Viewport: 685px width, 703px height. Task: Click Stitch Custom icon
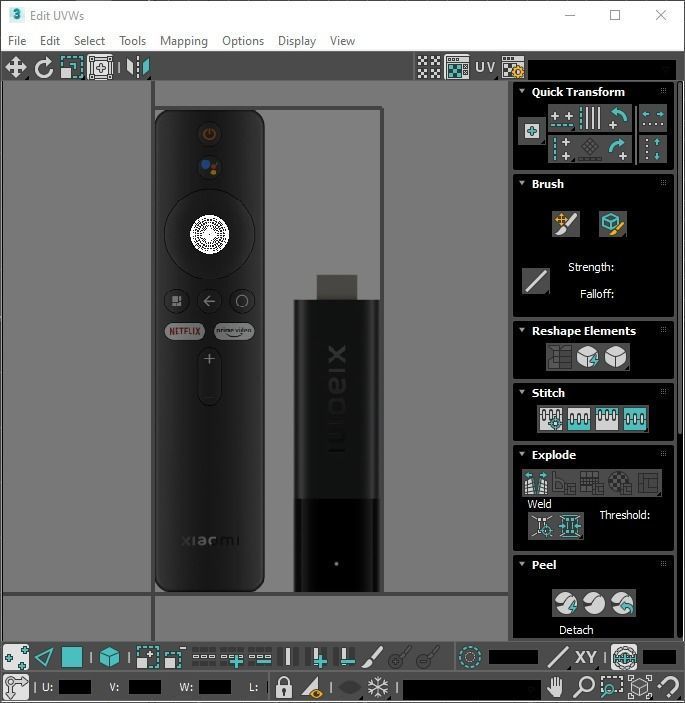tap(635, 419)
